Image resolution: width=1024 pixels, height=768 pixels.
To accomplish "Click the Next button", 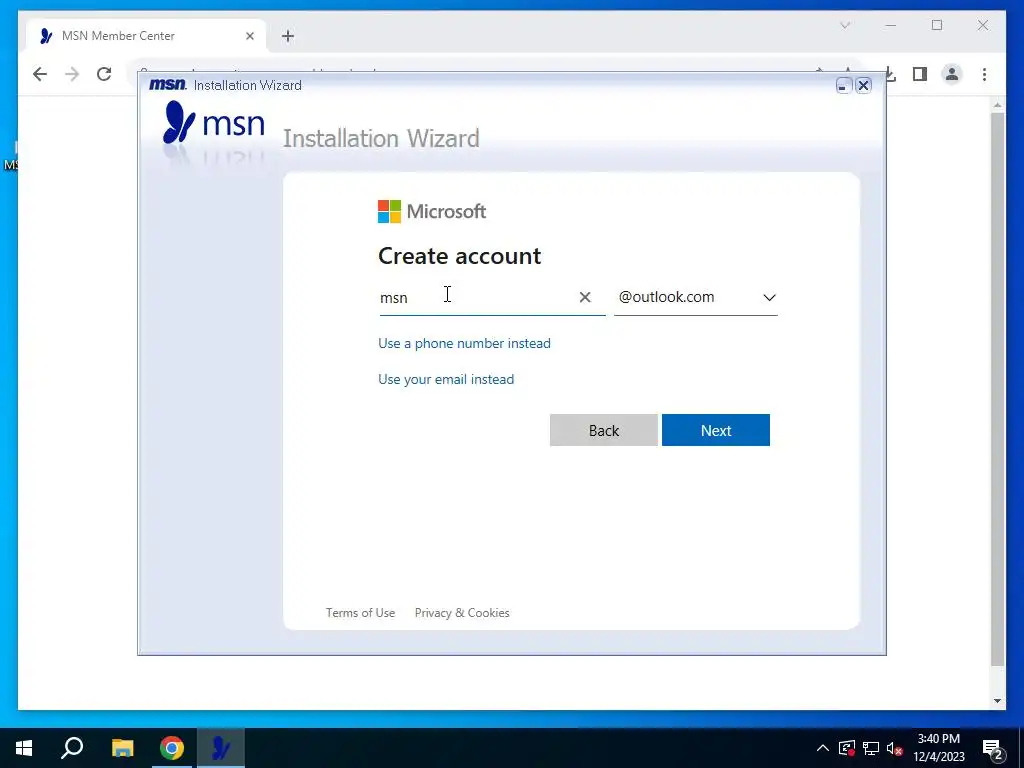I will [x=716, y=430].
